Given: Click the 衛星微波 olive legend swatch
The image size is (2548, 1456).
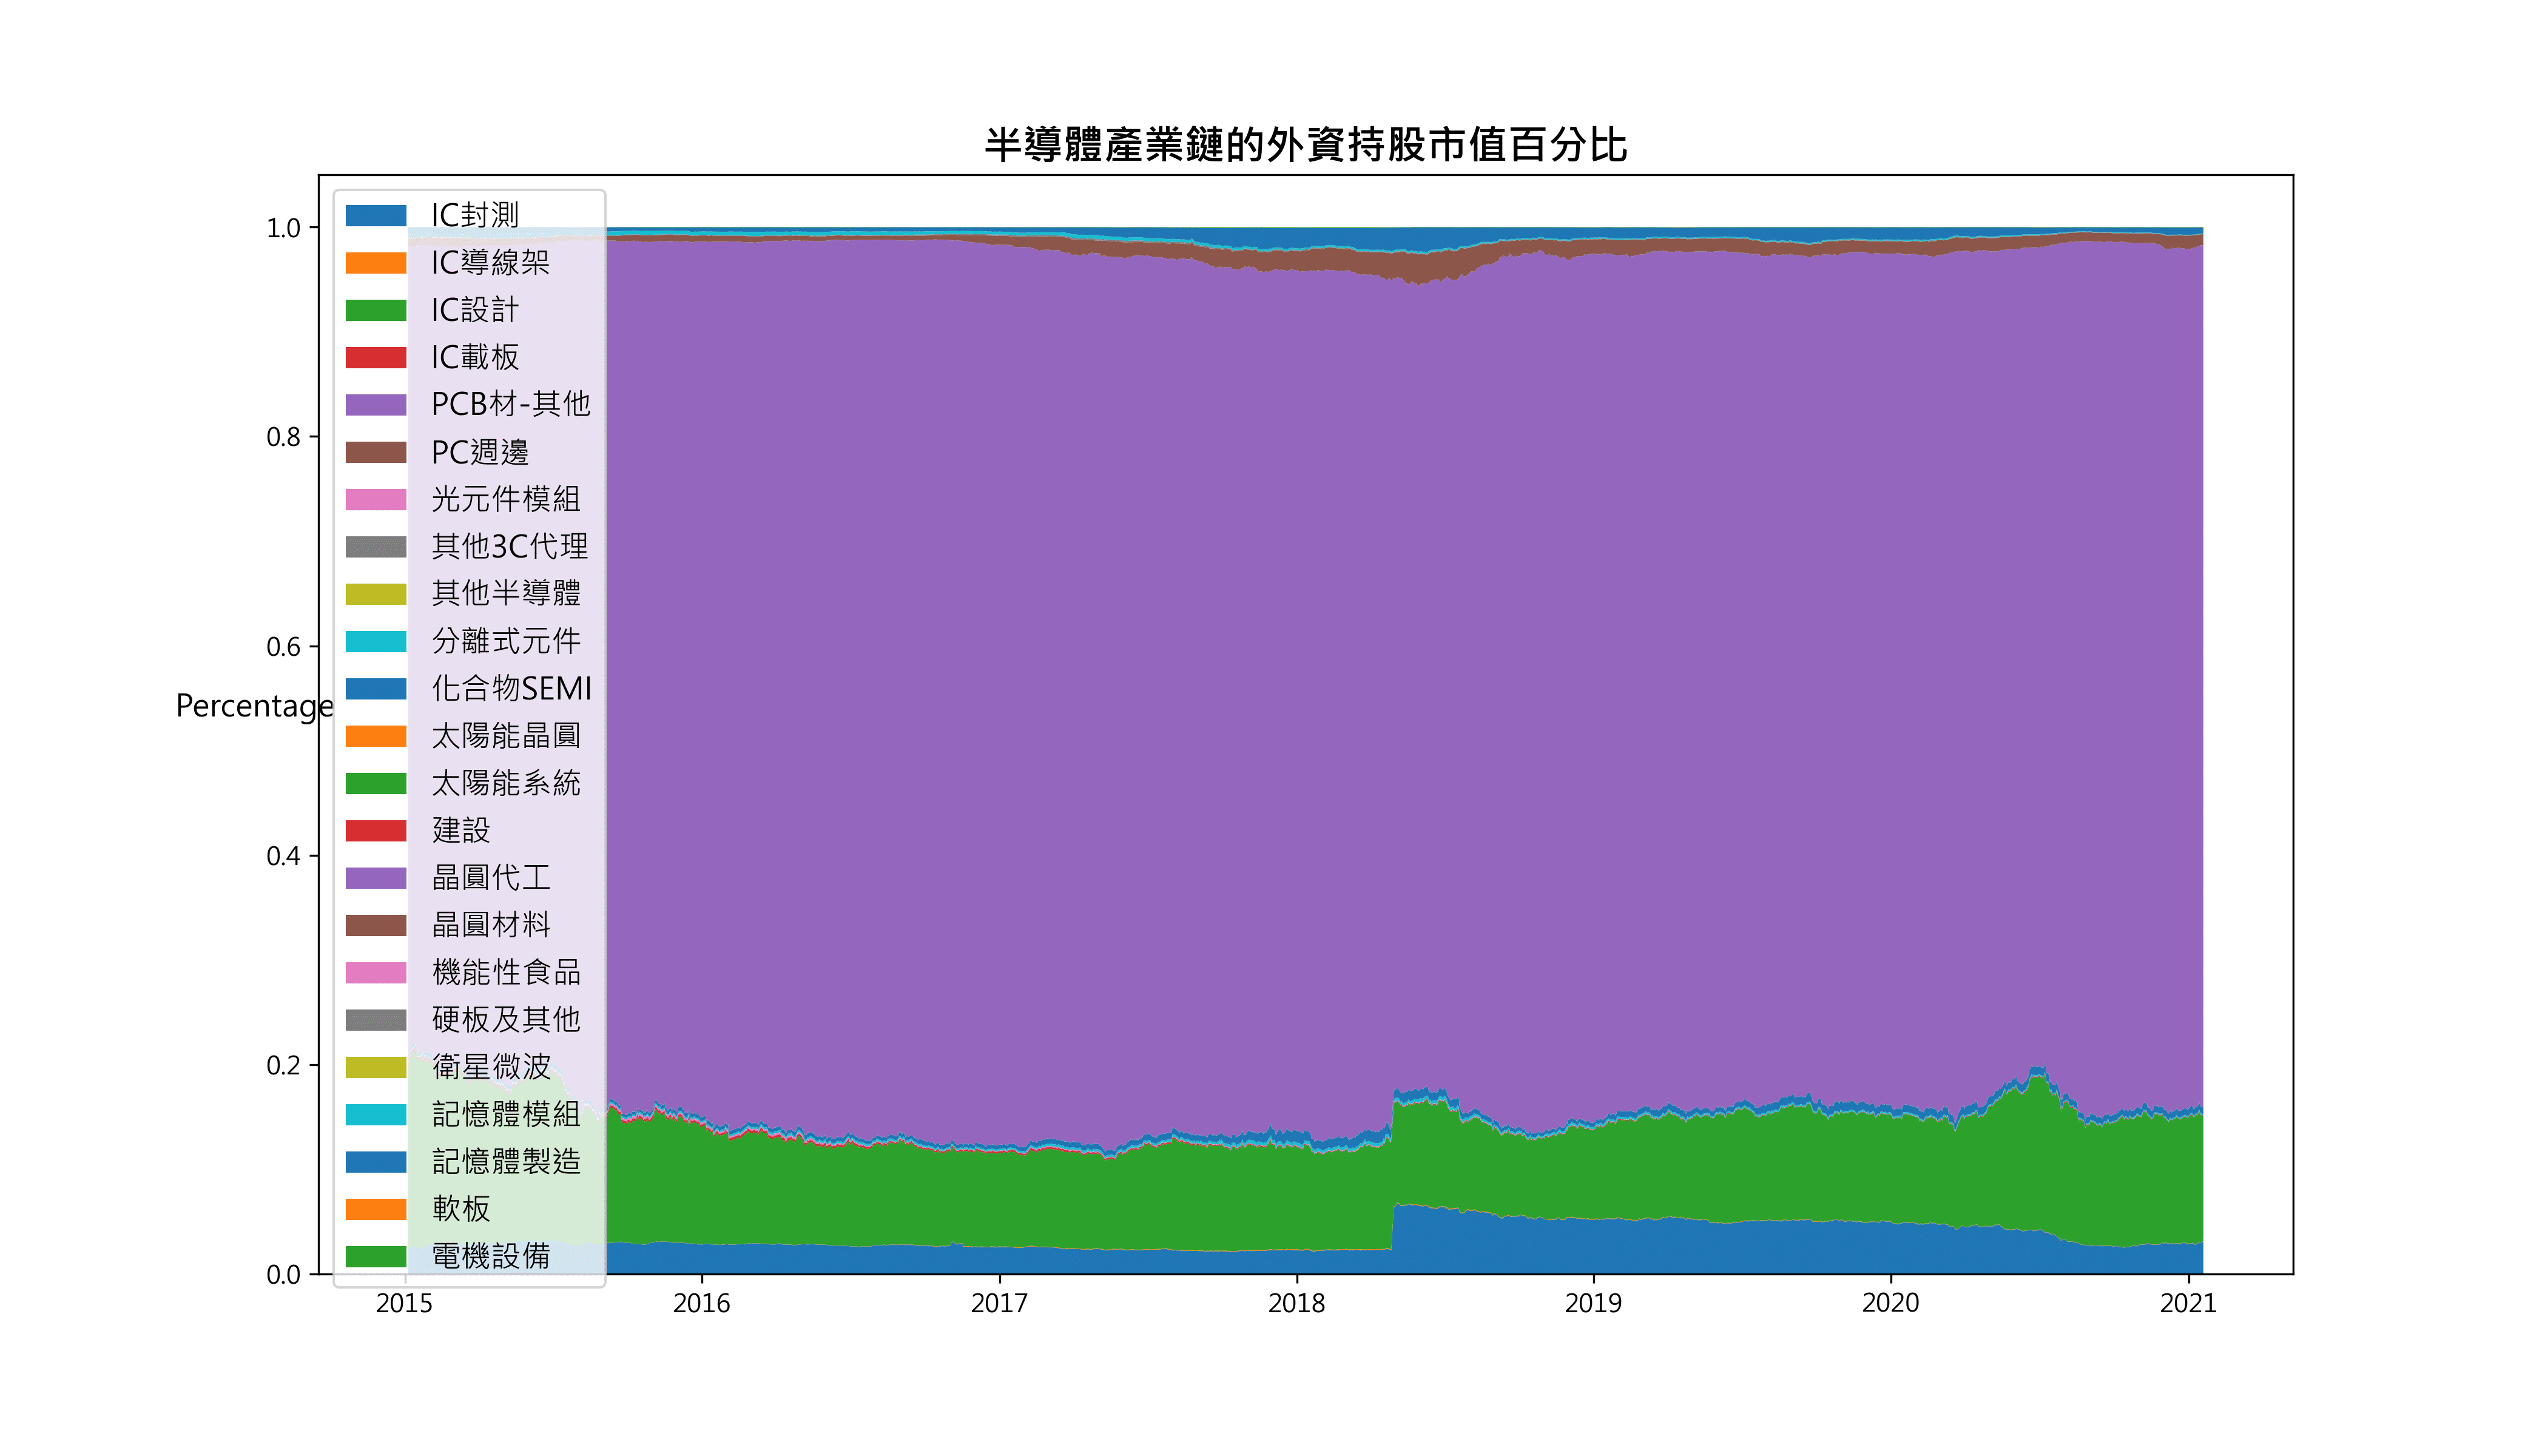Looking at the screenshot, I should pyautogui.click(x=376, y=1067).
